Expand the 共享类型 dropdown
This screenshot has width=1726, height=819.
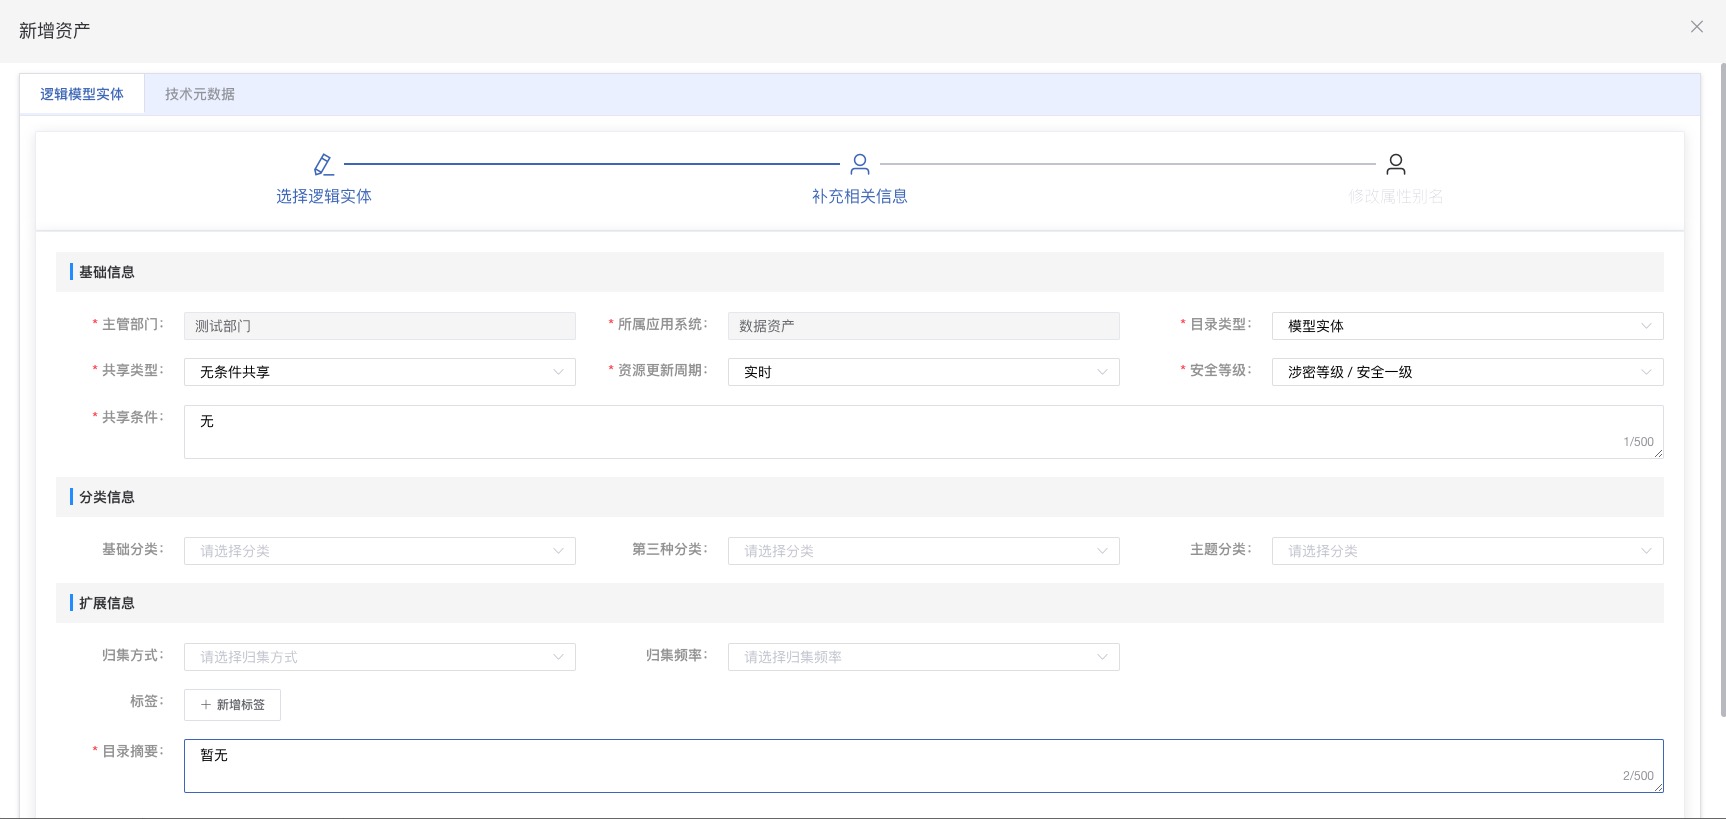[379, 372]
